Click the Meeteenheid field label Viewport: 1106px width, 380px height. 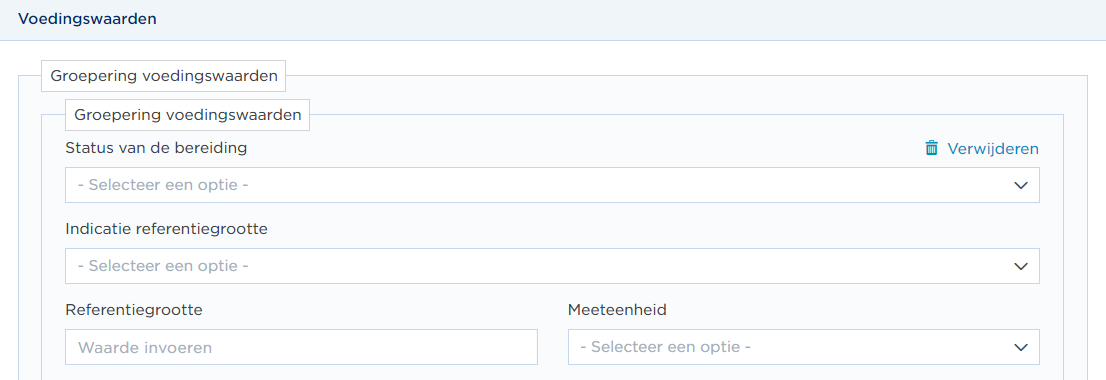pyautogui.click(x=617, y=310)
